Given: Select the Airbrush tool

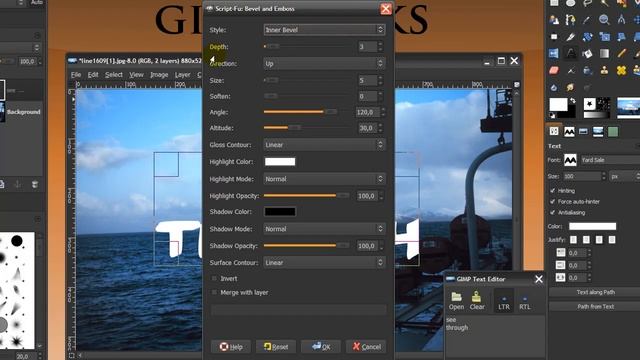Looking at the screenshot, I should click(x=571, y=71).
